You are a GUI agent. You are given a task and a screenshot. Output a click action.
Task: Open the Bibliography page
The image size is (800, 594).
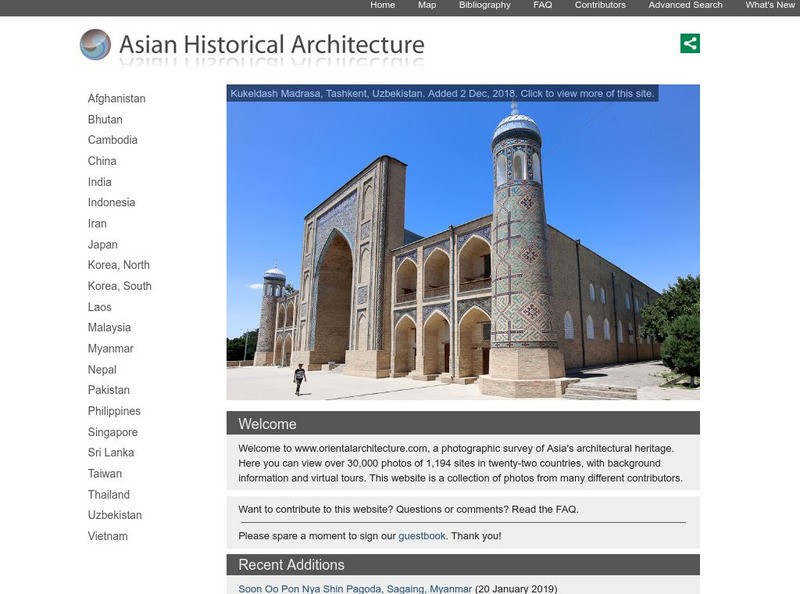pyautogui.click(x=484, y=5)
